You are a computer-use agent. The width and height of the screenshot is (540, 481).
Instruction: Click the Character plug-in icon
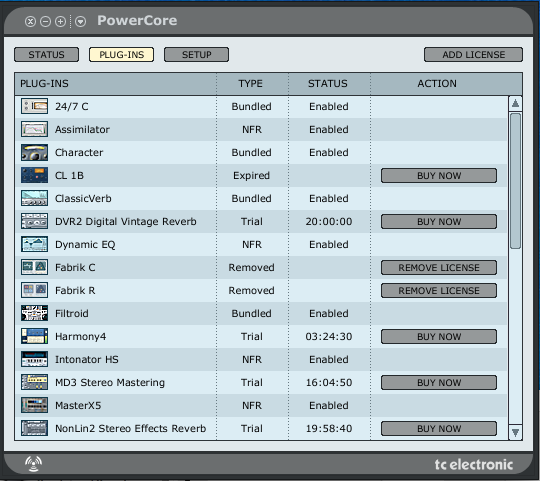pyautogui.click(x=34, y=153)
